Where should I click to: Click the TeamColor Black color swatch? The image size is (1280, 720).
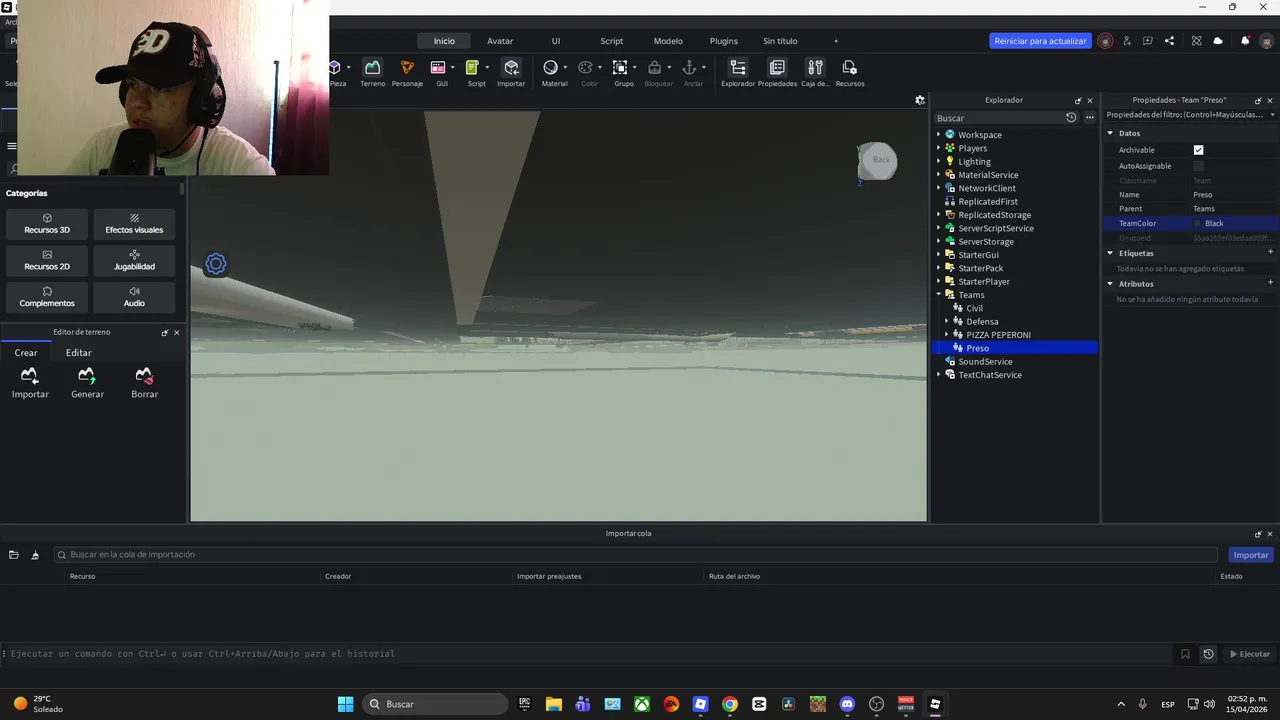click(1198, 223)
